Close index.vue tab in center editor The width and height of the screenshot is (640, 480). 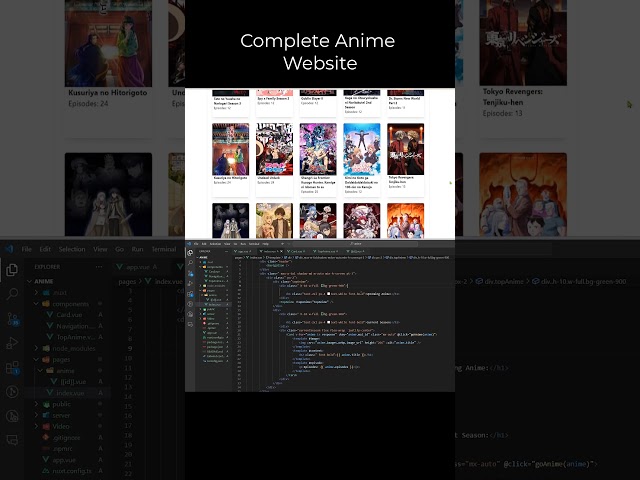(281, 251)
